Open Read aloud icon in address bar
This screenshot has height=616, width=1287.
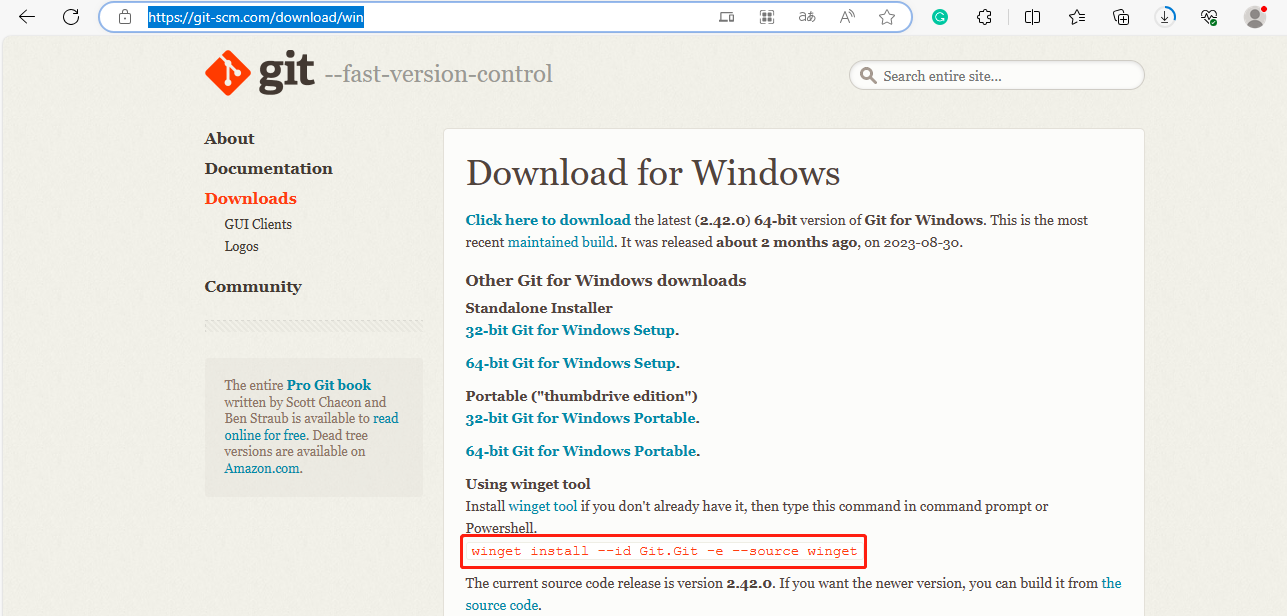[x=847, y=17]
